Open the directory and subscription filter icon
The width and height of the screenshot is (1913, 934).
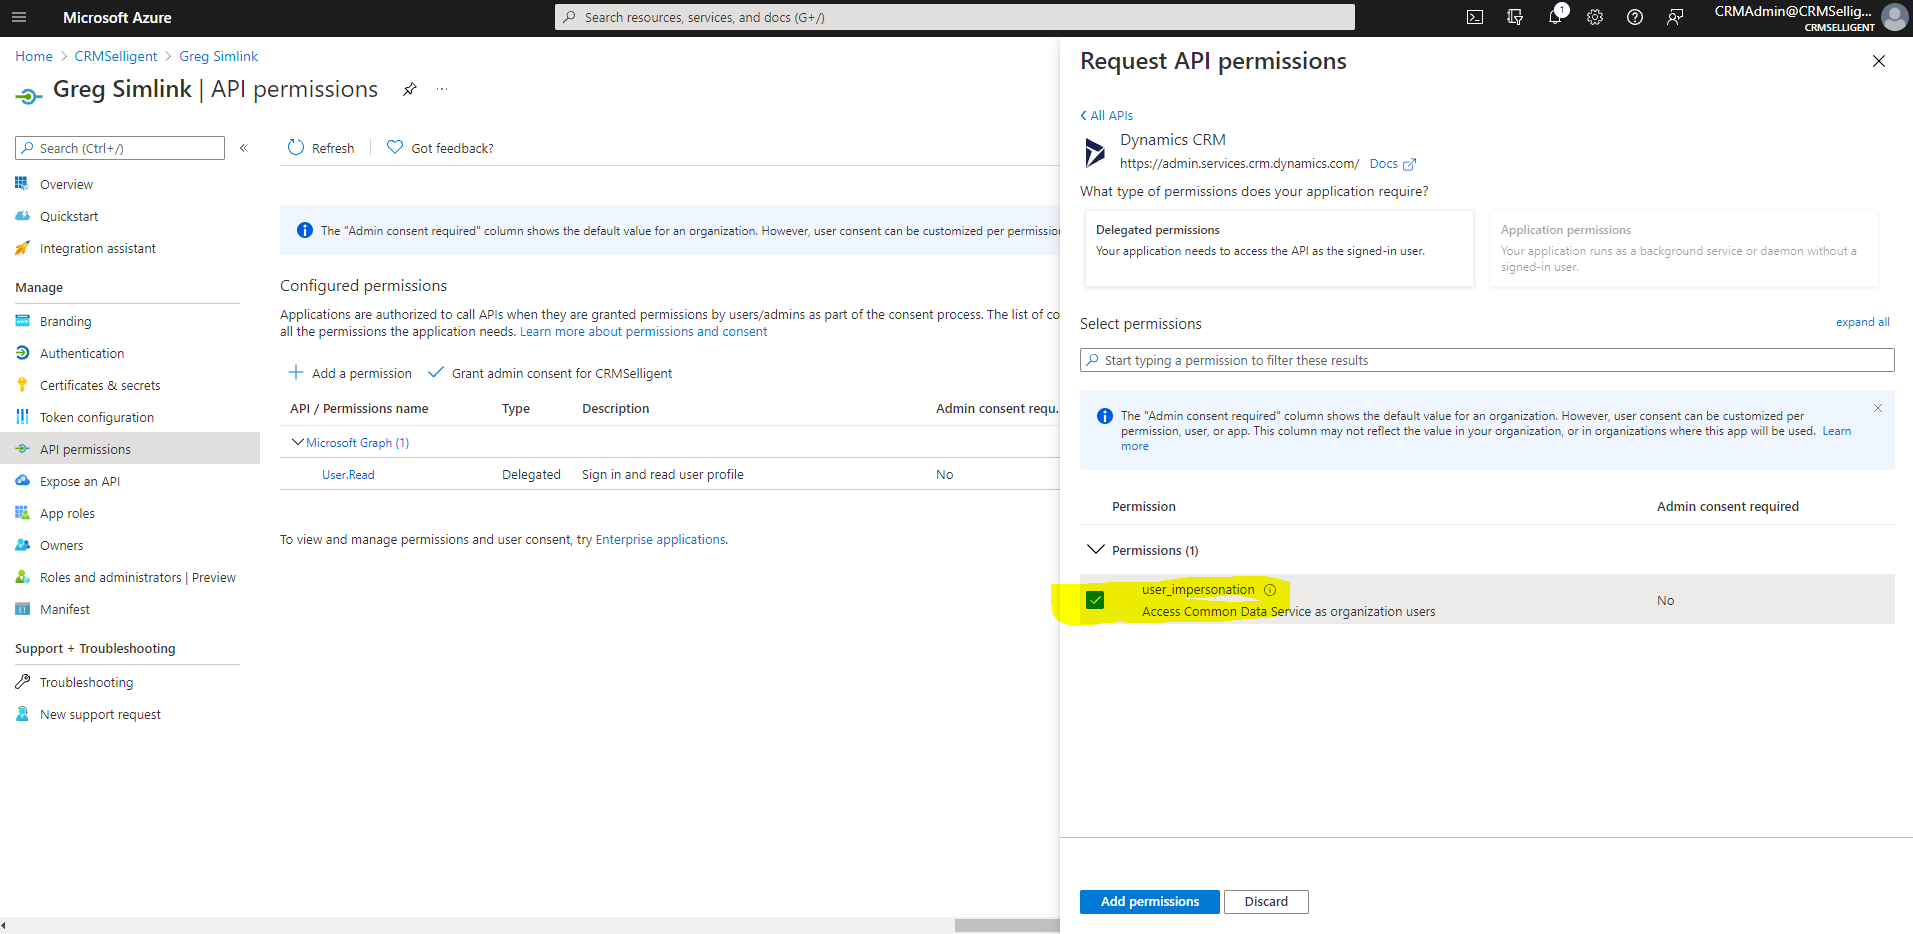[x=1514, y=17]
